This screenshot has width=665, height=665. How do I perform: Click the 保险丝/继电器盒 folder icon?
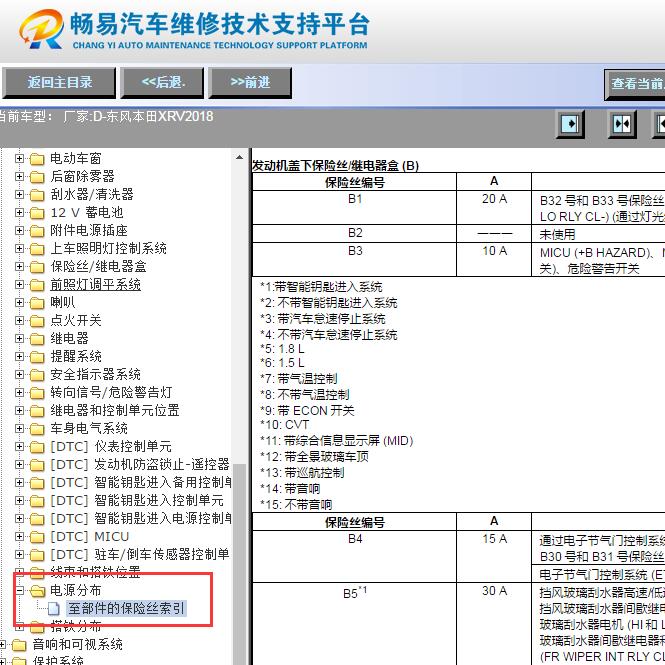tap(38, 267)
